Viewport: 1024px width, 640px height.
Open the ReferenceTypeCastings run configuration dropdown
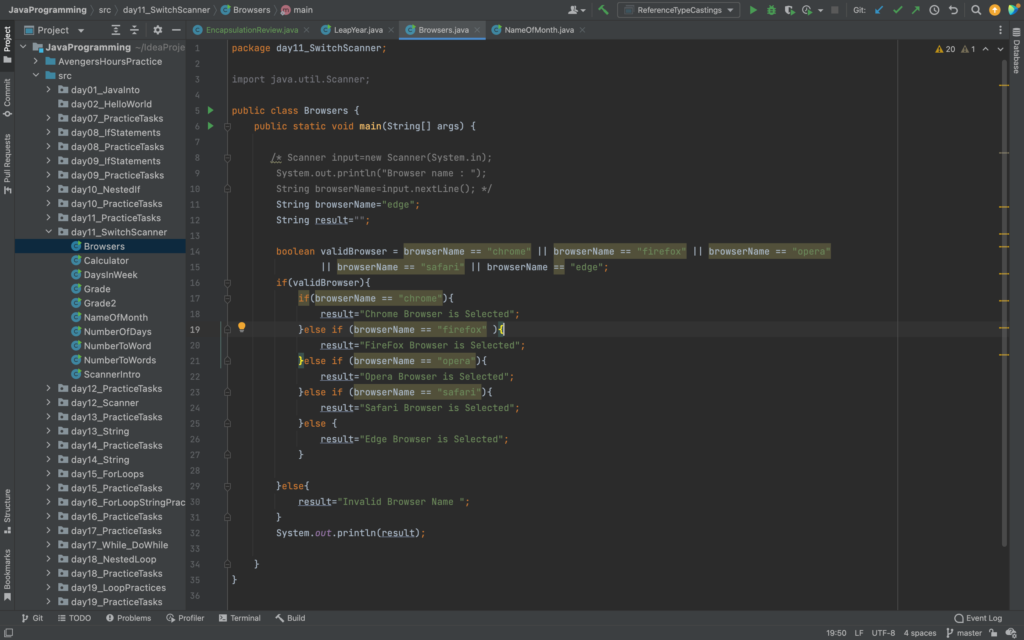[x=678, y=10]
